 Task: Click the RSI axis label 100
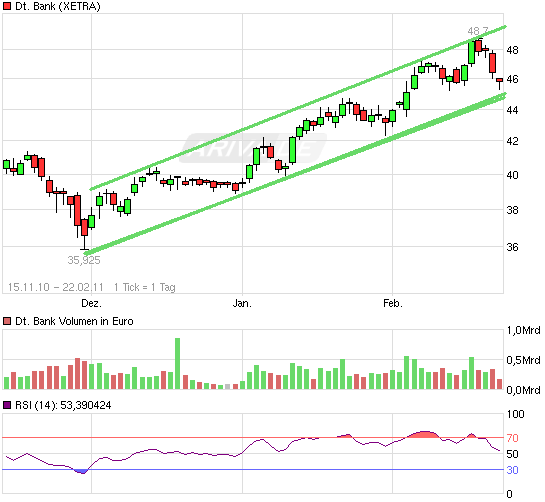[515, 414]
